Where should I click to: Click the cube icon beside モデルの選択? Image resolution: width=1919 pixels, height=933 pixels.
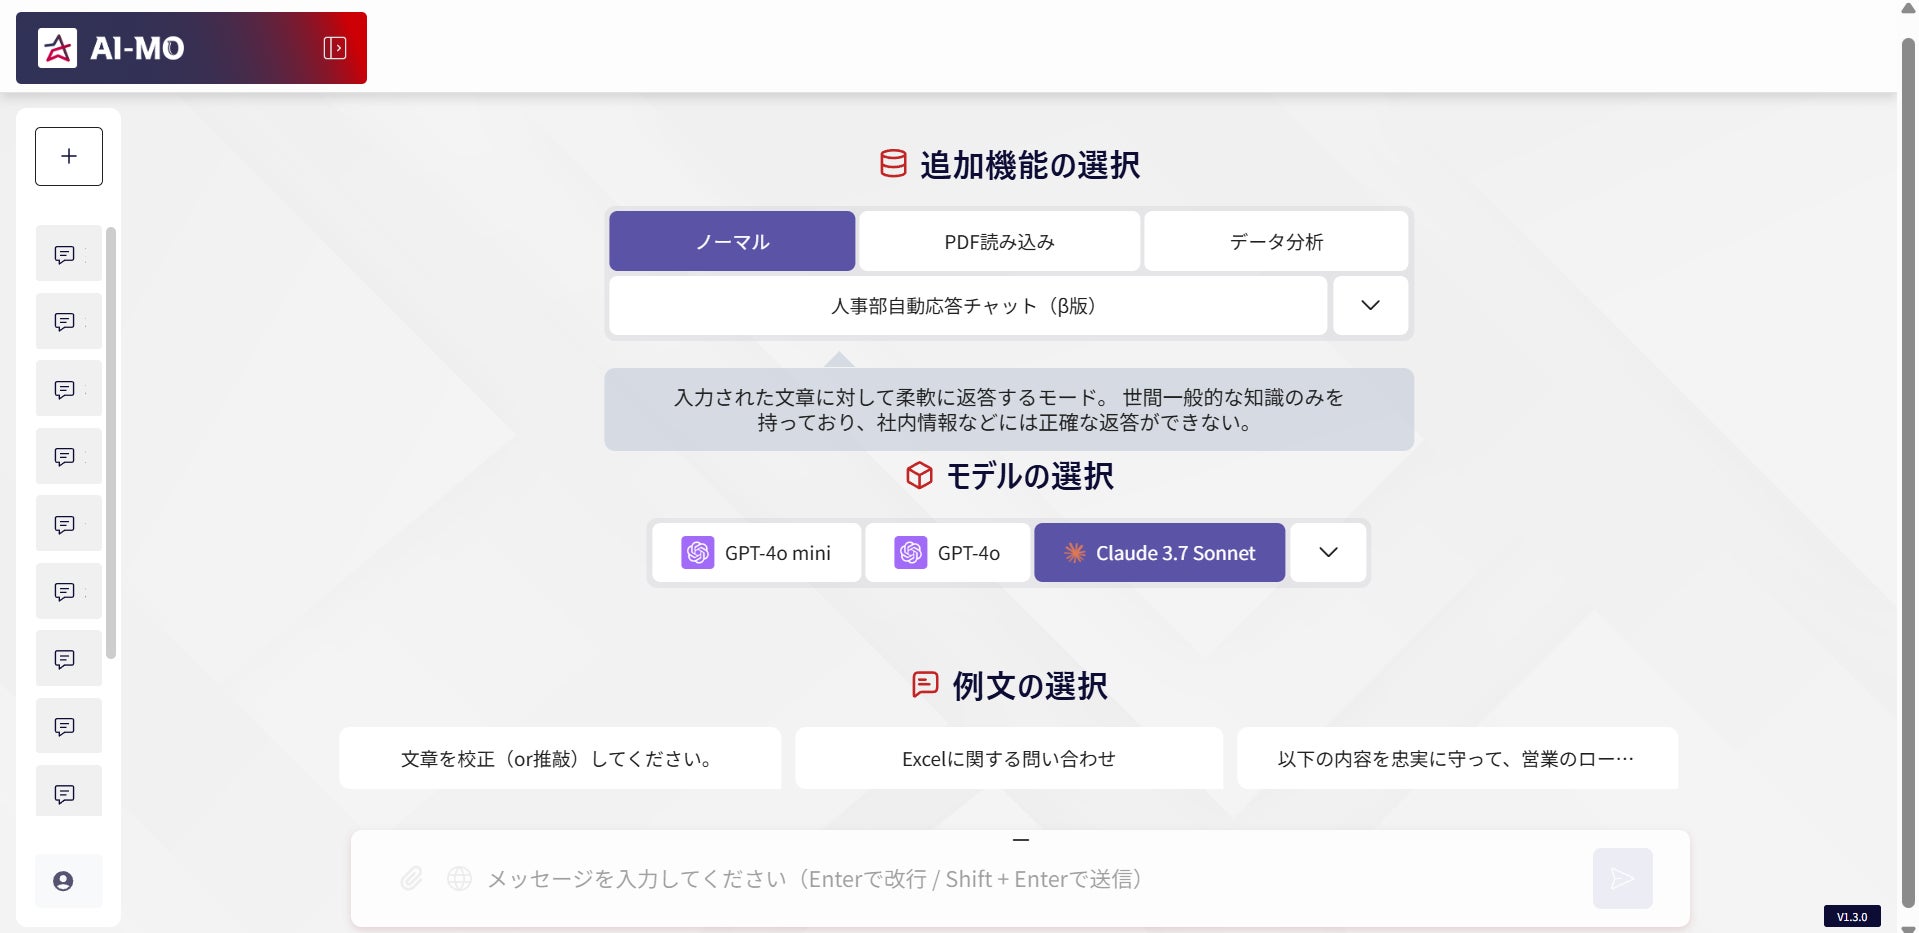919,475
